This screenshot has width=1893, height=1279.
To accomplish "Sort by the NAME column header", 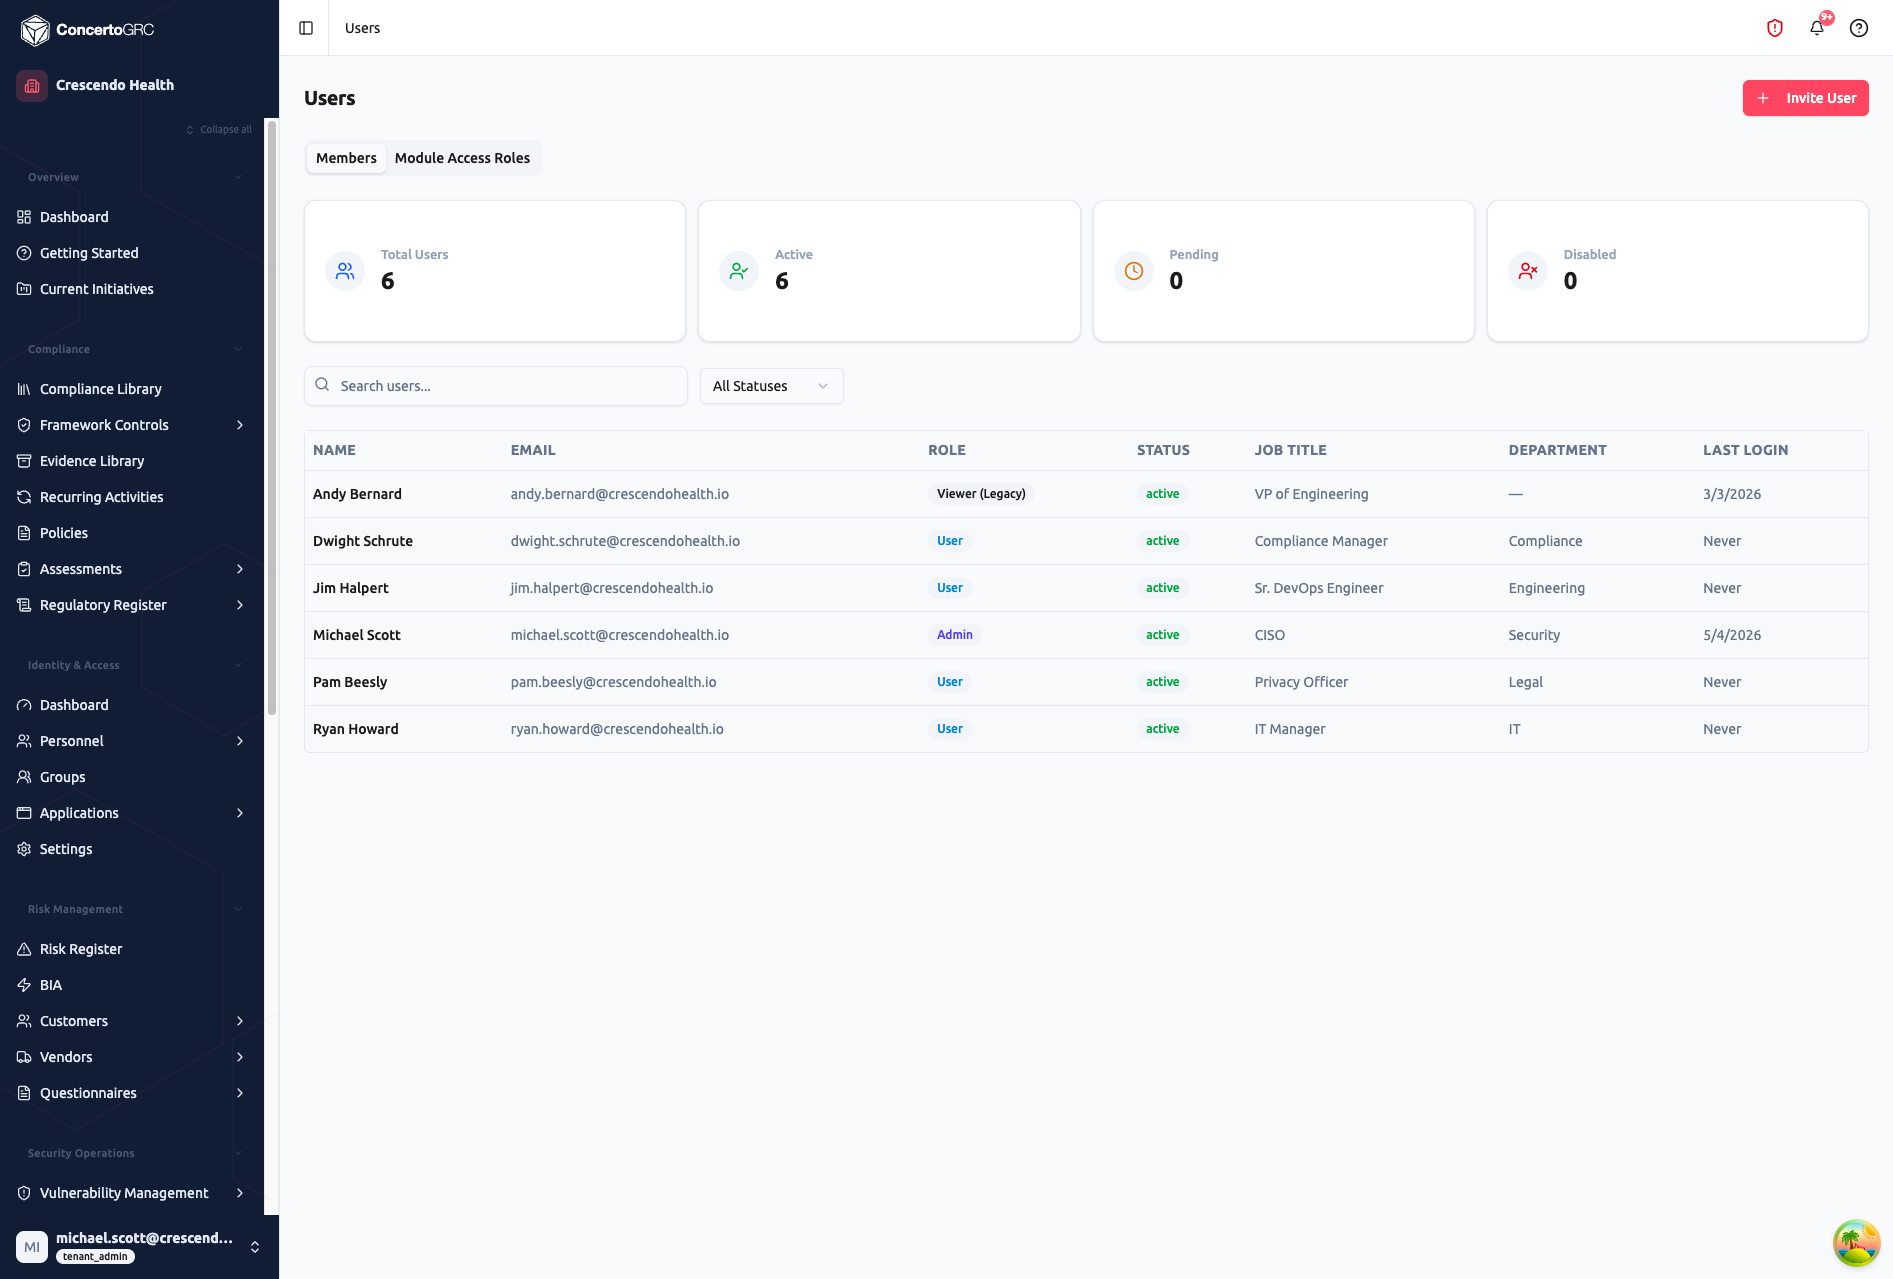I will [x=334, y=450].
